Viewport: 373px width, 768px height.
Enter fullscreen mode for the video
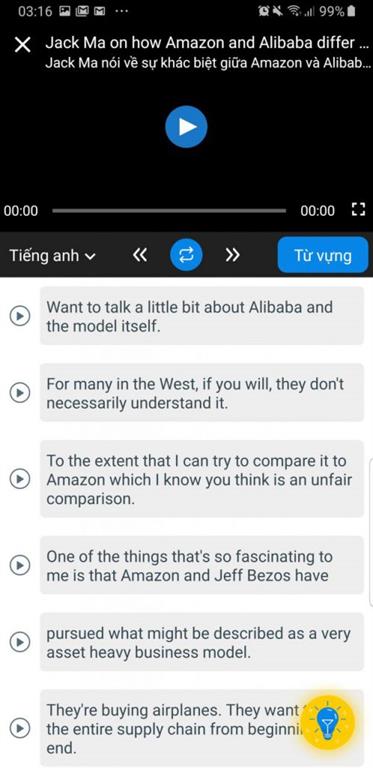coord(359,210)
